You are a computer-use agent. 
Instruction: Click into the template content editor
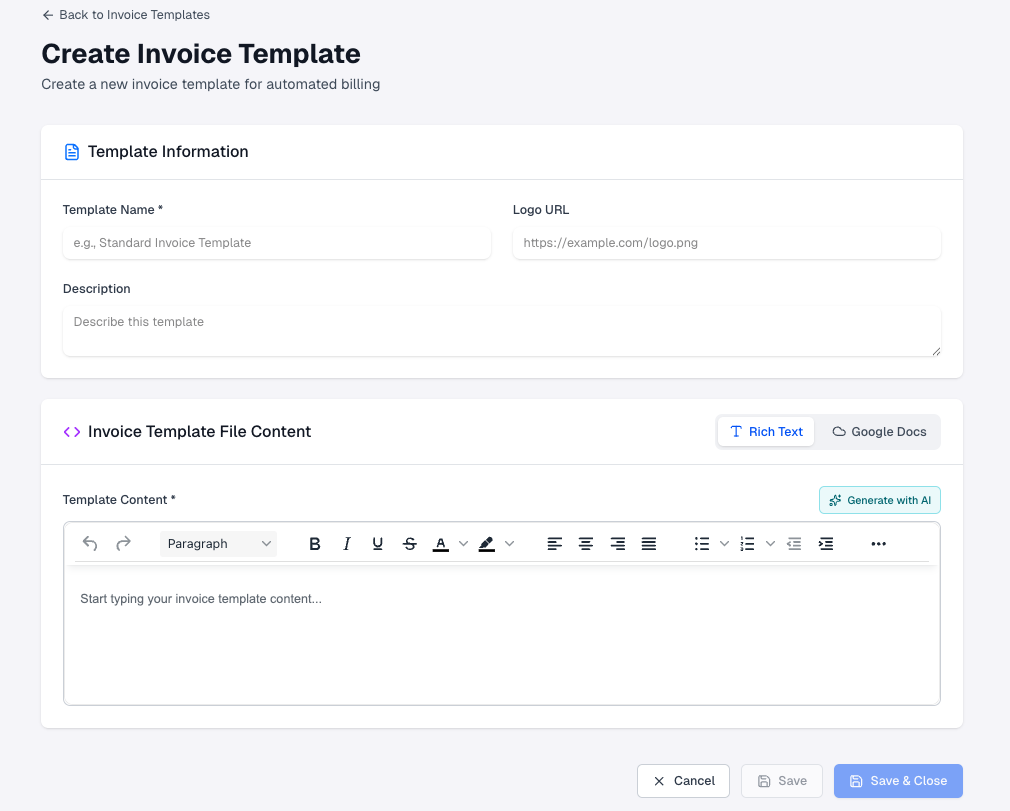502,634
